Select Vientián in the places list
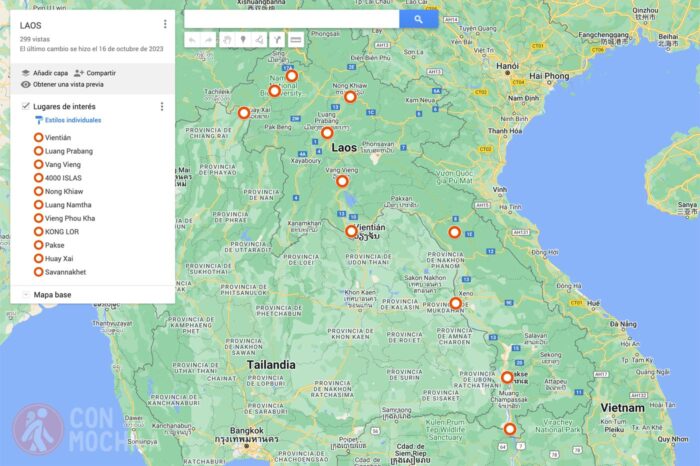700x466 pixels. point(58,137)
